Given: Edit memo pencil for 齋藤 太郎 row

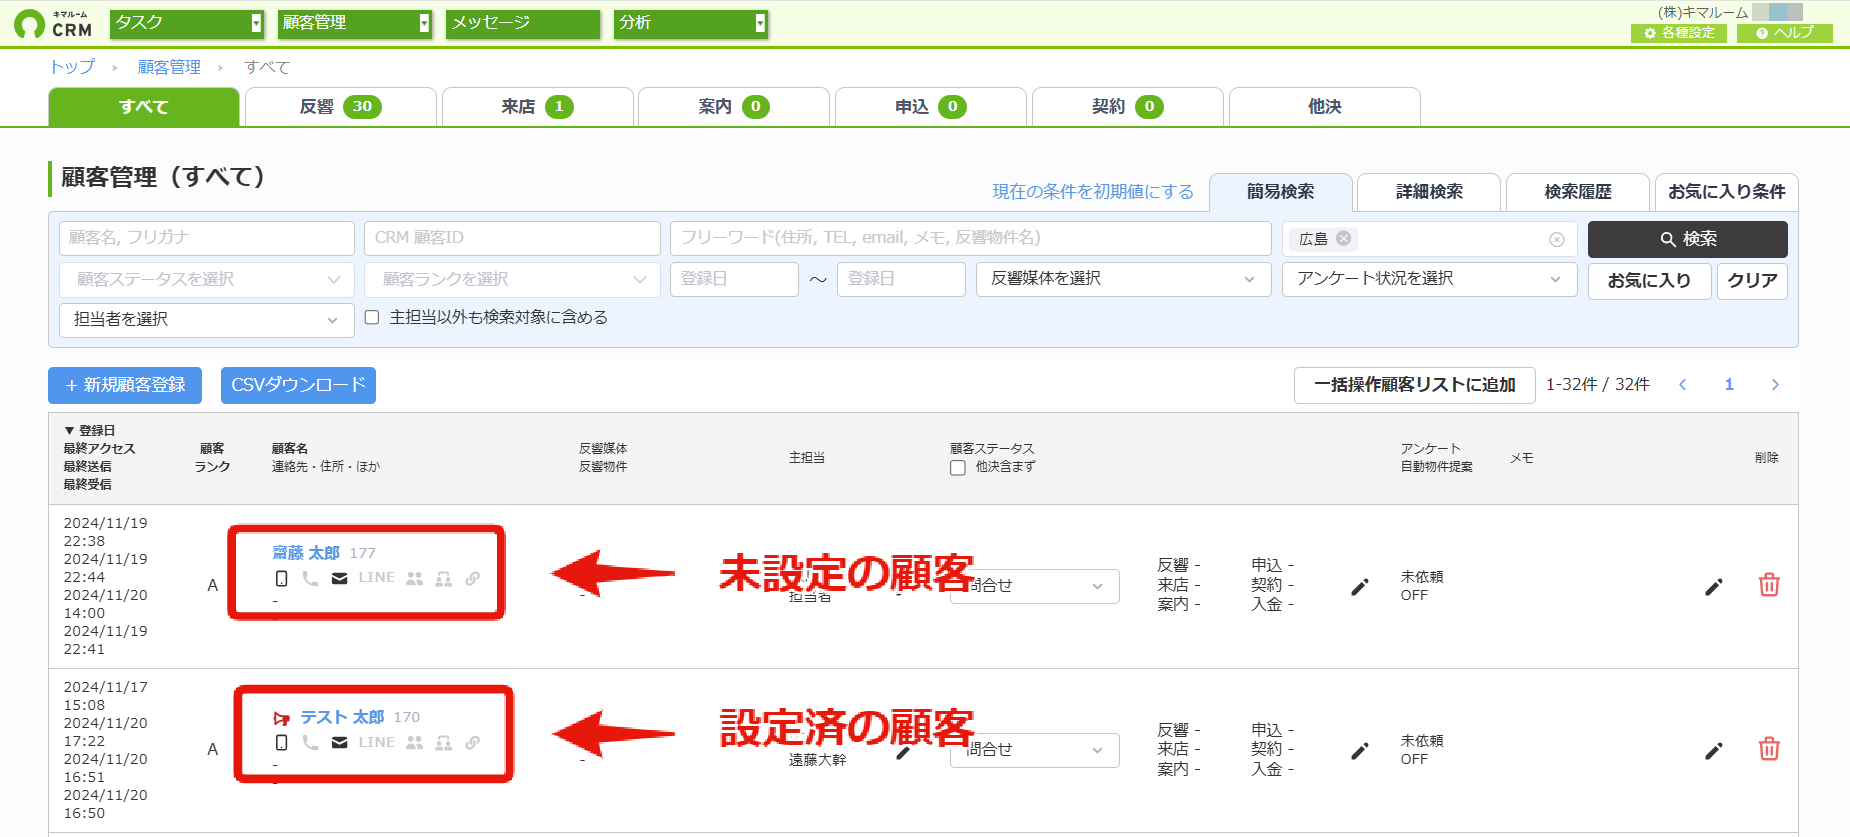Looking at the screenshot, I should pyautogui.click(x=1714, y=586).
